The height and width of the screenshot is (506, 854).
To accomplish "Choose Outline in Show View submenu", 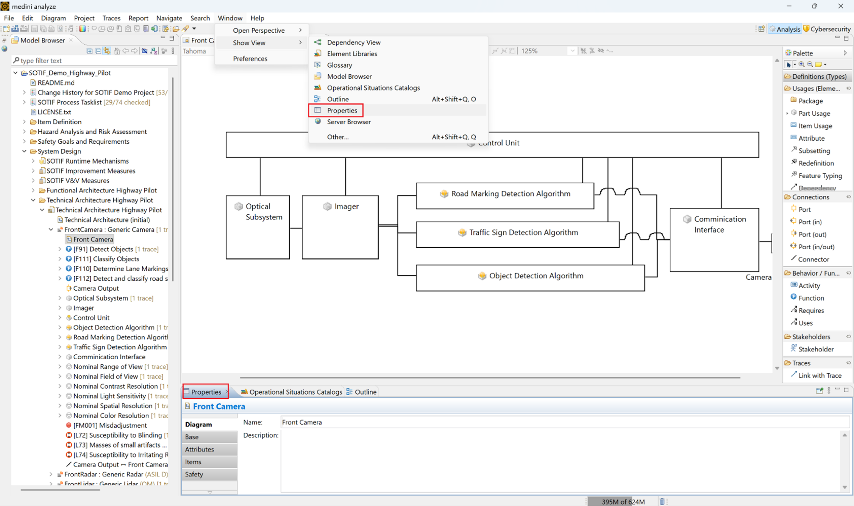I will click(397, 99).
